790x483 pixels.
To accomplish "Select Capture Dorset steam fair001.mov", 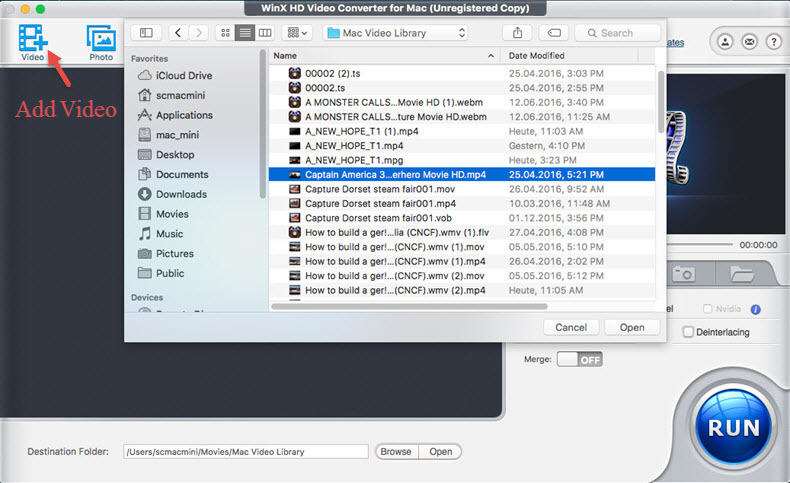I will coord(462,189).
